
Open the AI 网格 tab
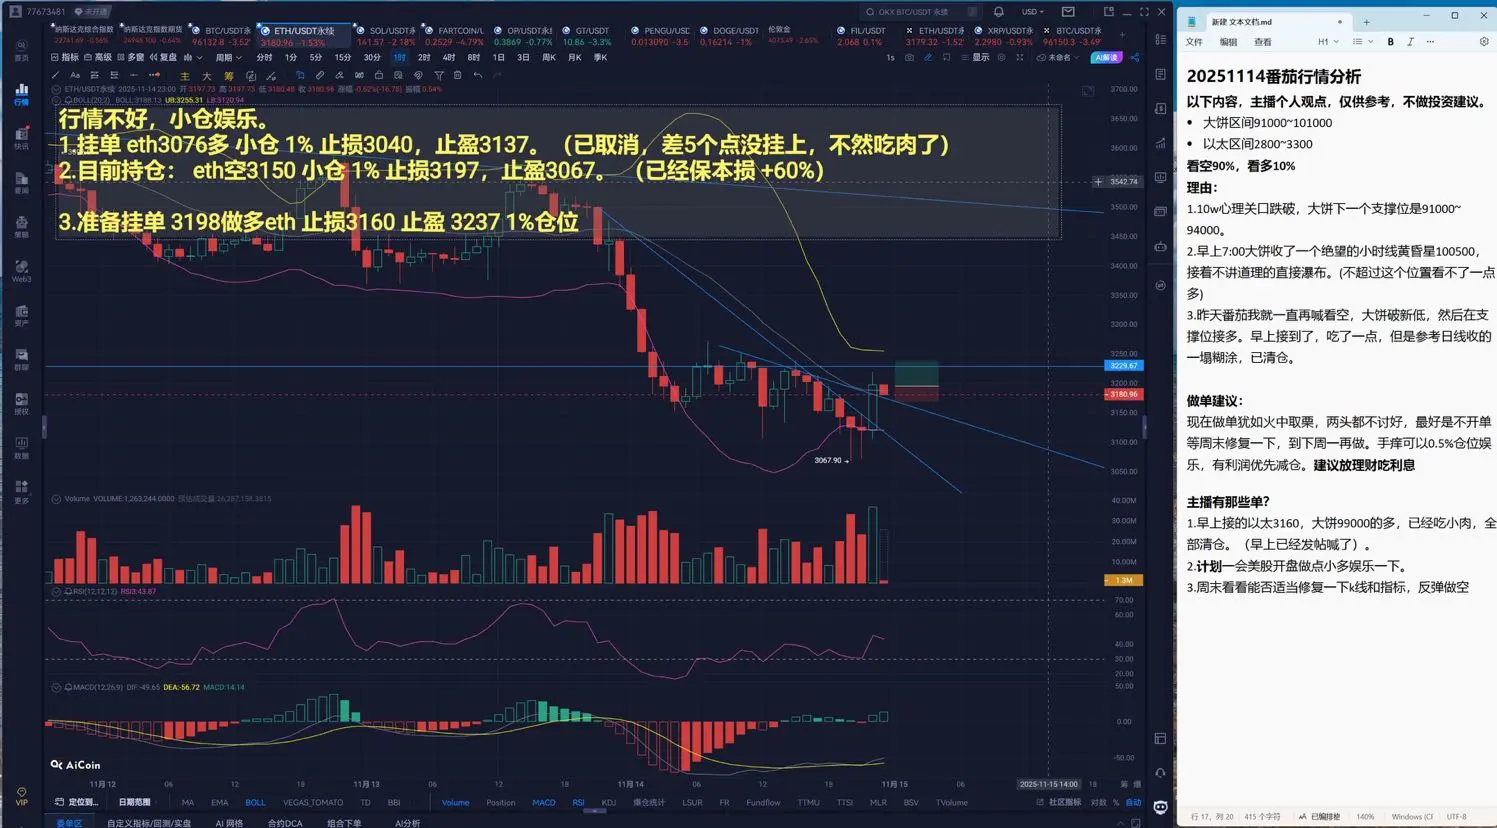pyautogui.click(x=229, y=823)
